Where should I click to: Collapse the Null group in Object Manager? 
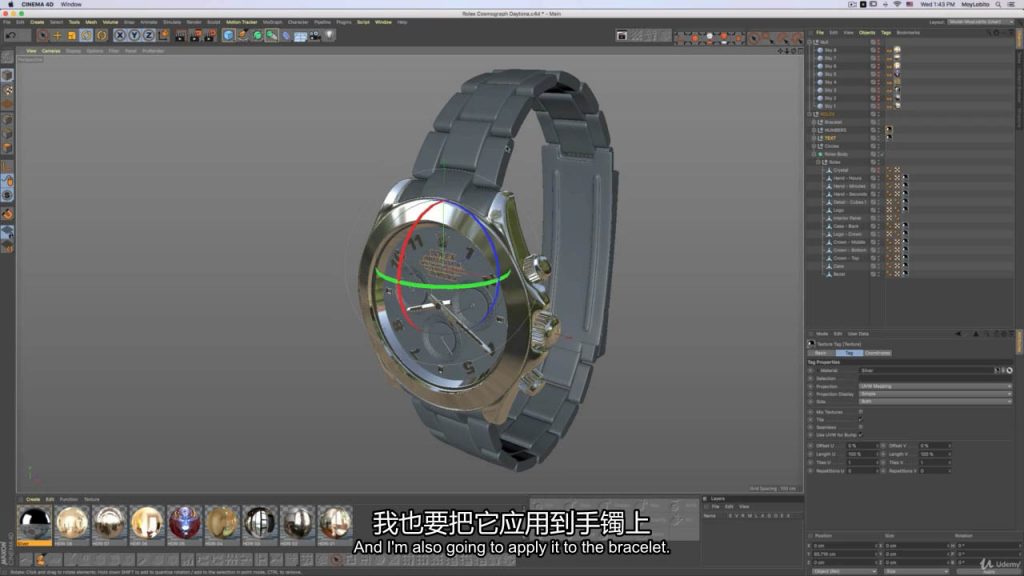click(810, 42)
